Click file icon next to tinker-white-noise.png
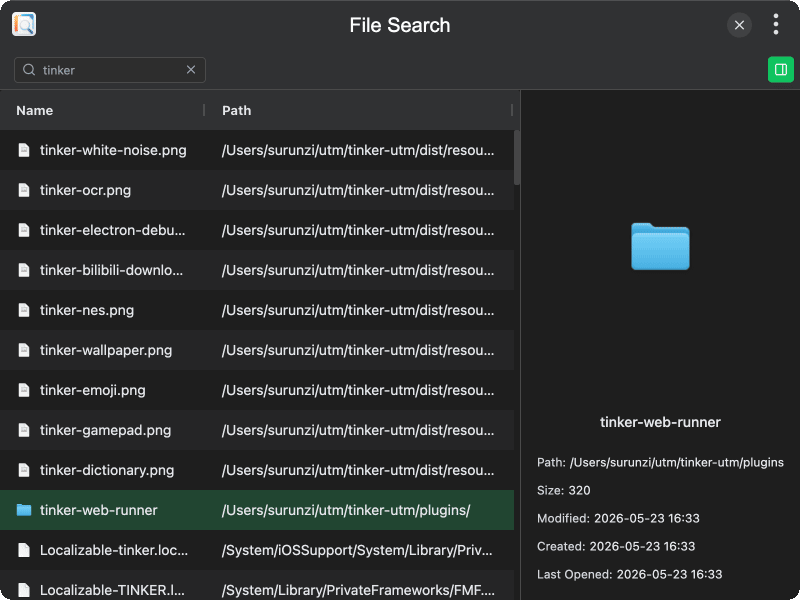Viewport: 800px width, 600px height. tap(24, 150)
